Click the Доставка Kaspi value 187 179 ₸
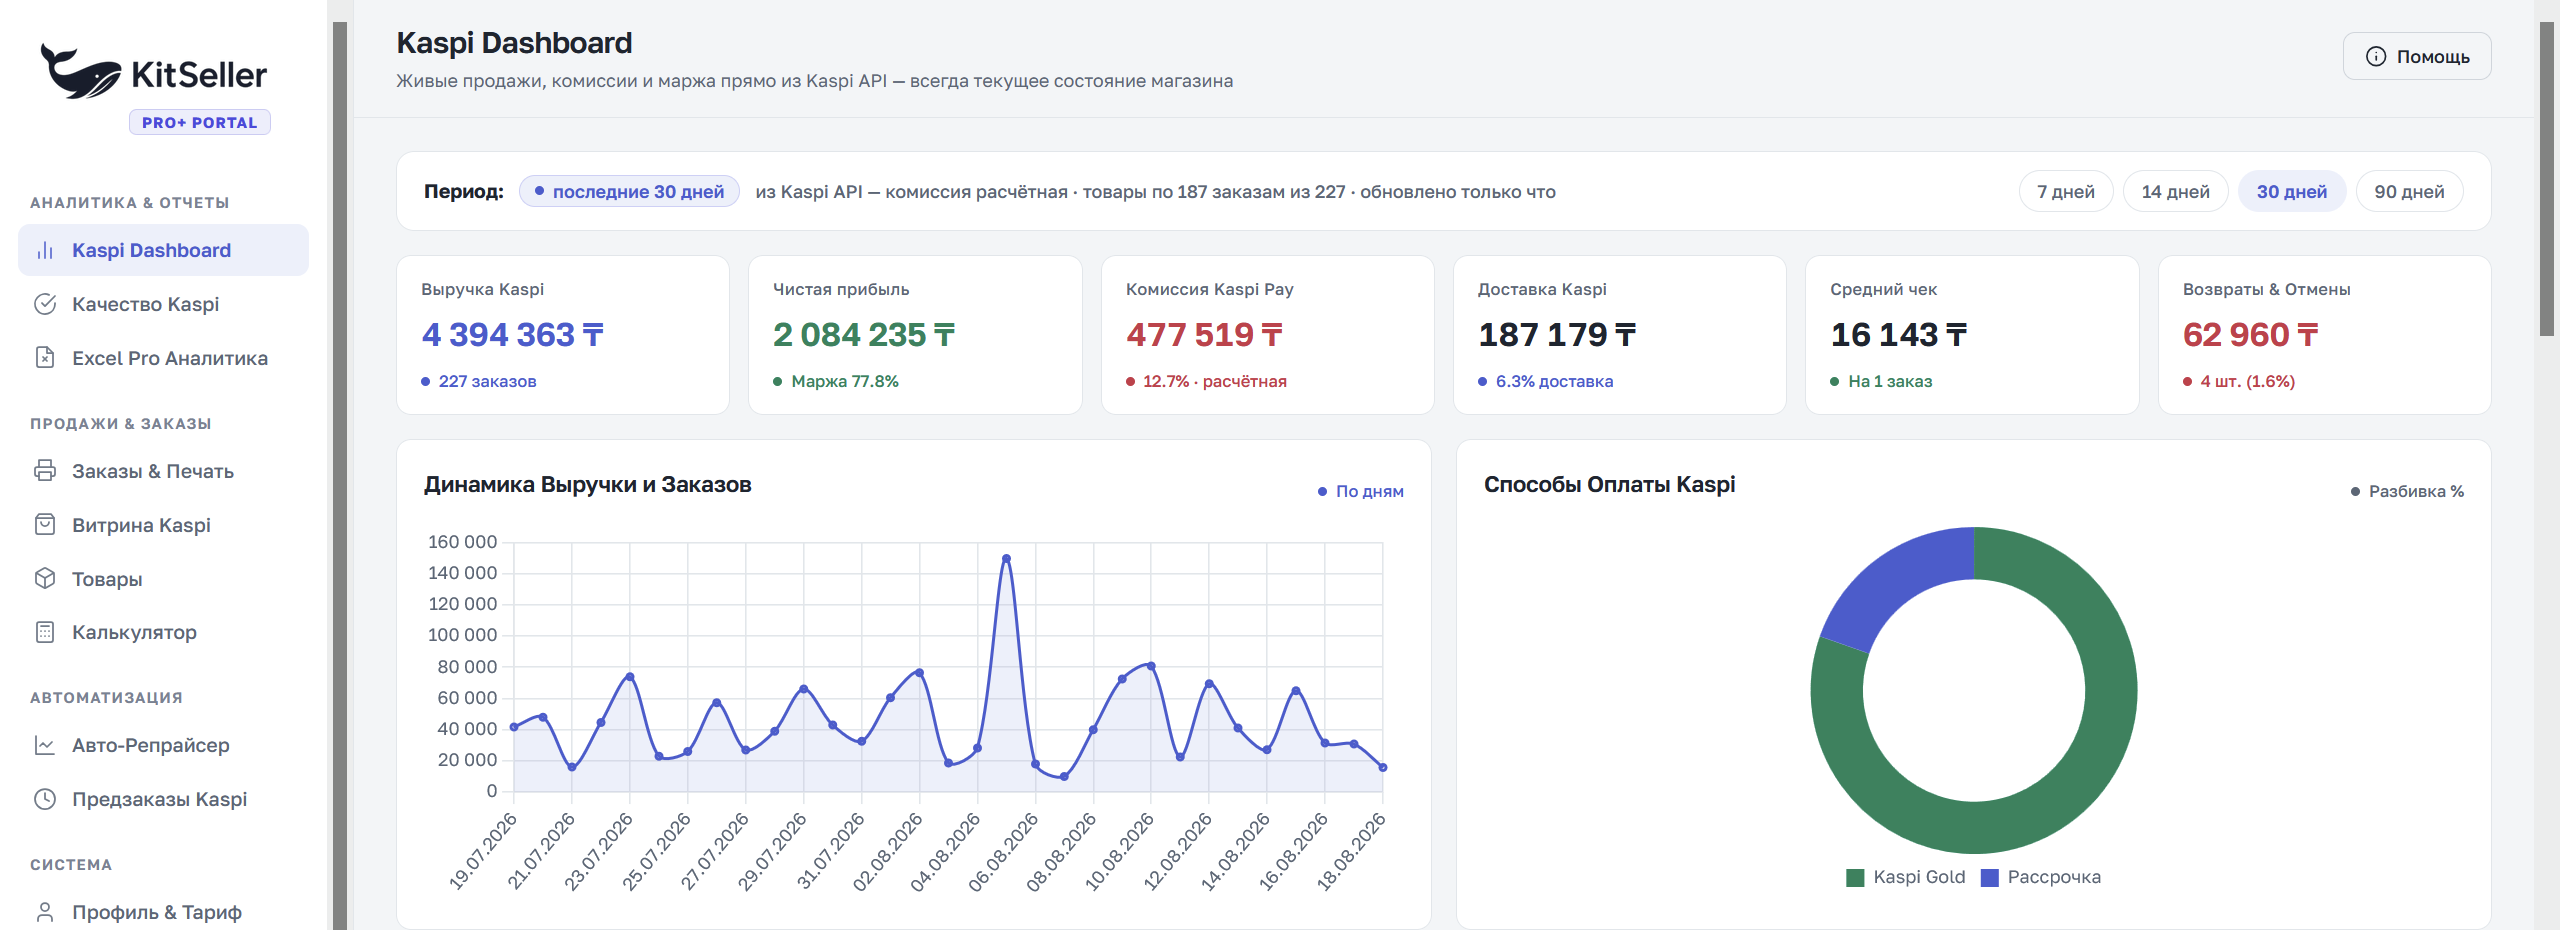Viewport: 2560px width, 930px height. point(1557,334)
